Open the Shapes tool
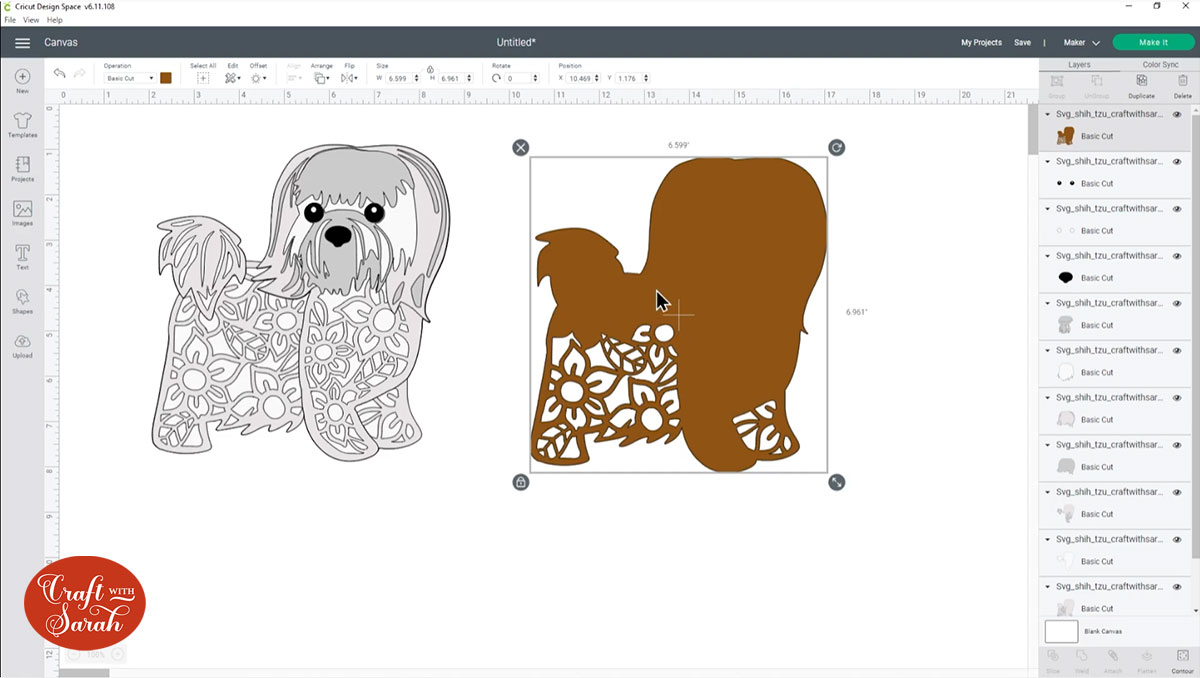 pos(22,300)
